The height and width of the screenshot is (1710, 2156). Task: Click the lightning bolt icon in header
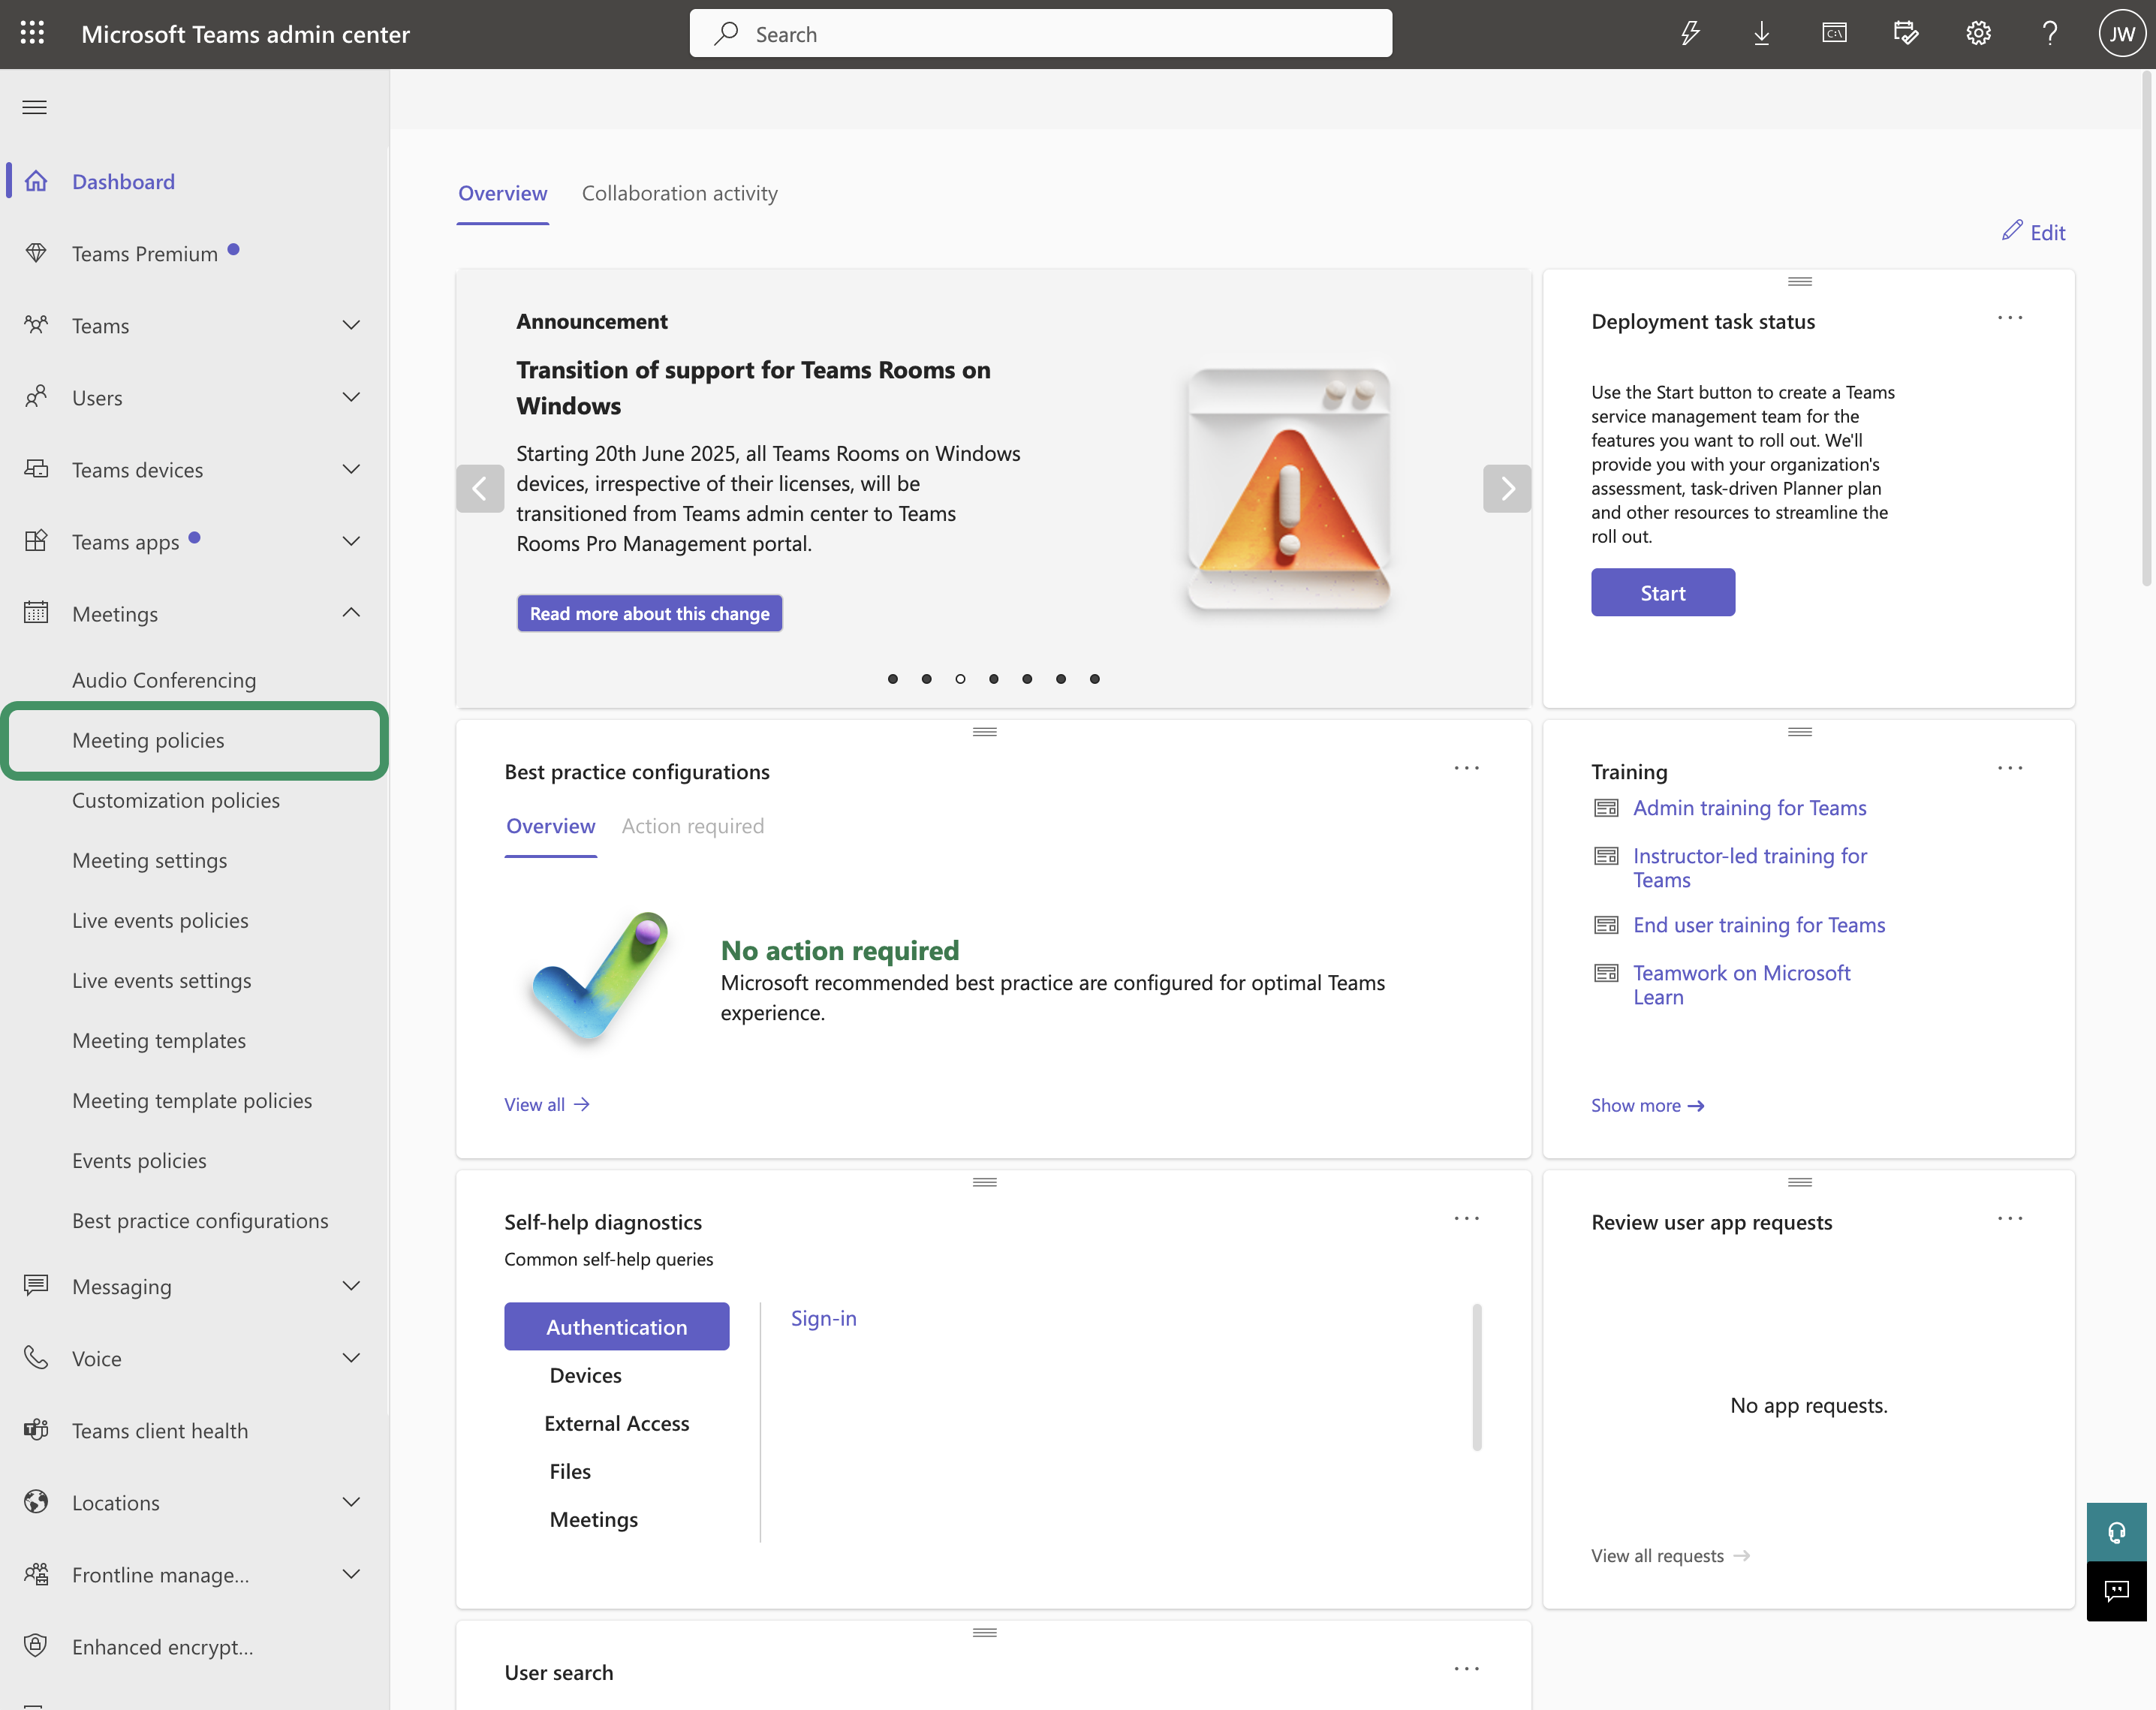tap(1690, 34)
